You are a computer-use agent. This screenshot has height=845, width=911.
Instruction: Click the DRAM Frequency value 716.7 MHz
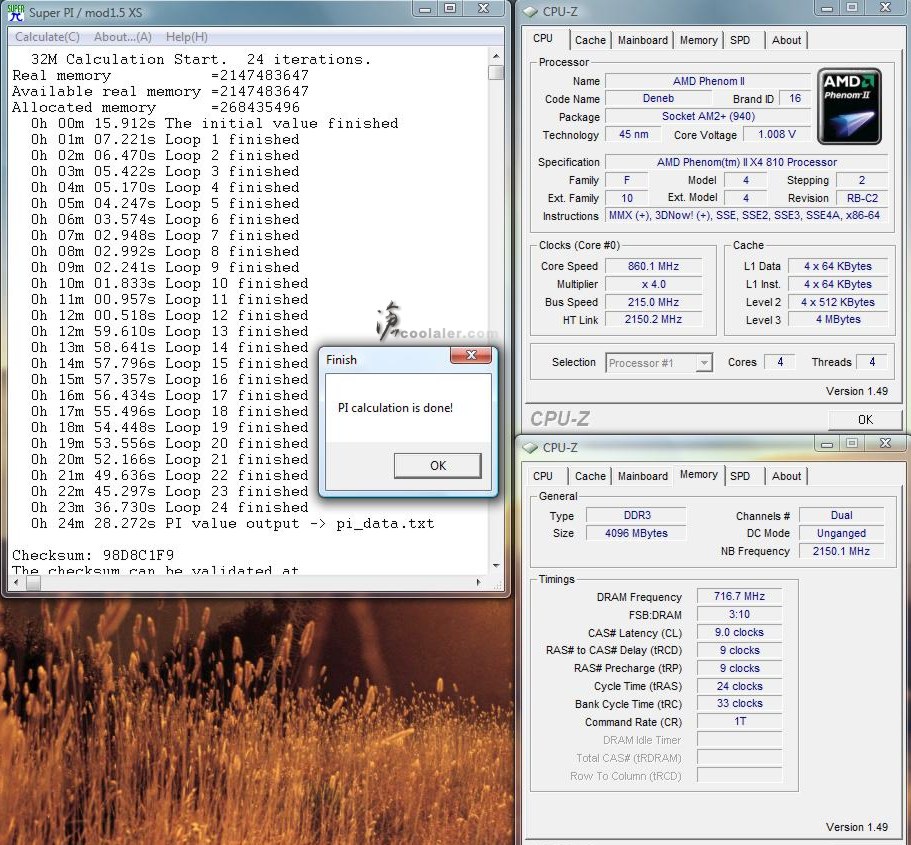[739, 596]
